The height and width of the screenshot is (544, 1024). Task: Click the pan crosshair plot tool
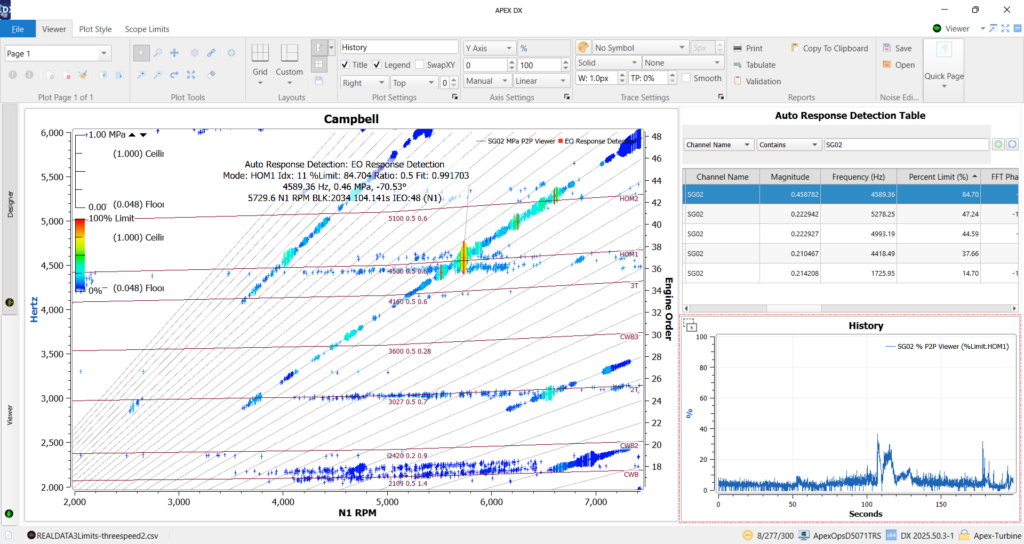pyautogui.click(x=175, y=53)
